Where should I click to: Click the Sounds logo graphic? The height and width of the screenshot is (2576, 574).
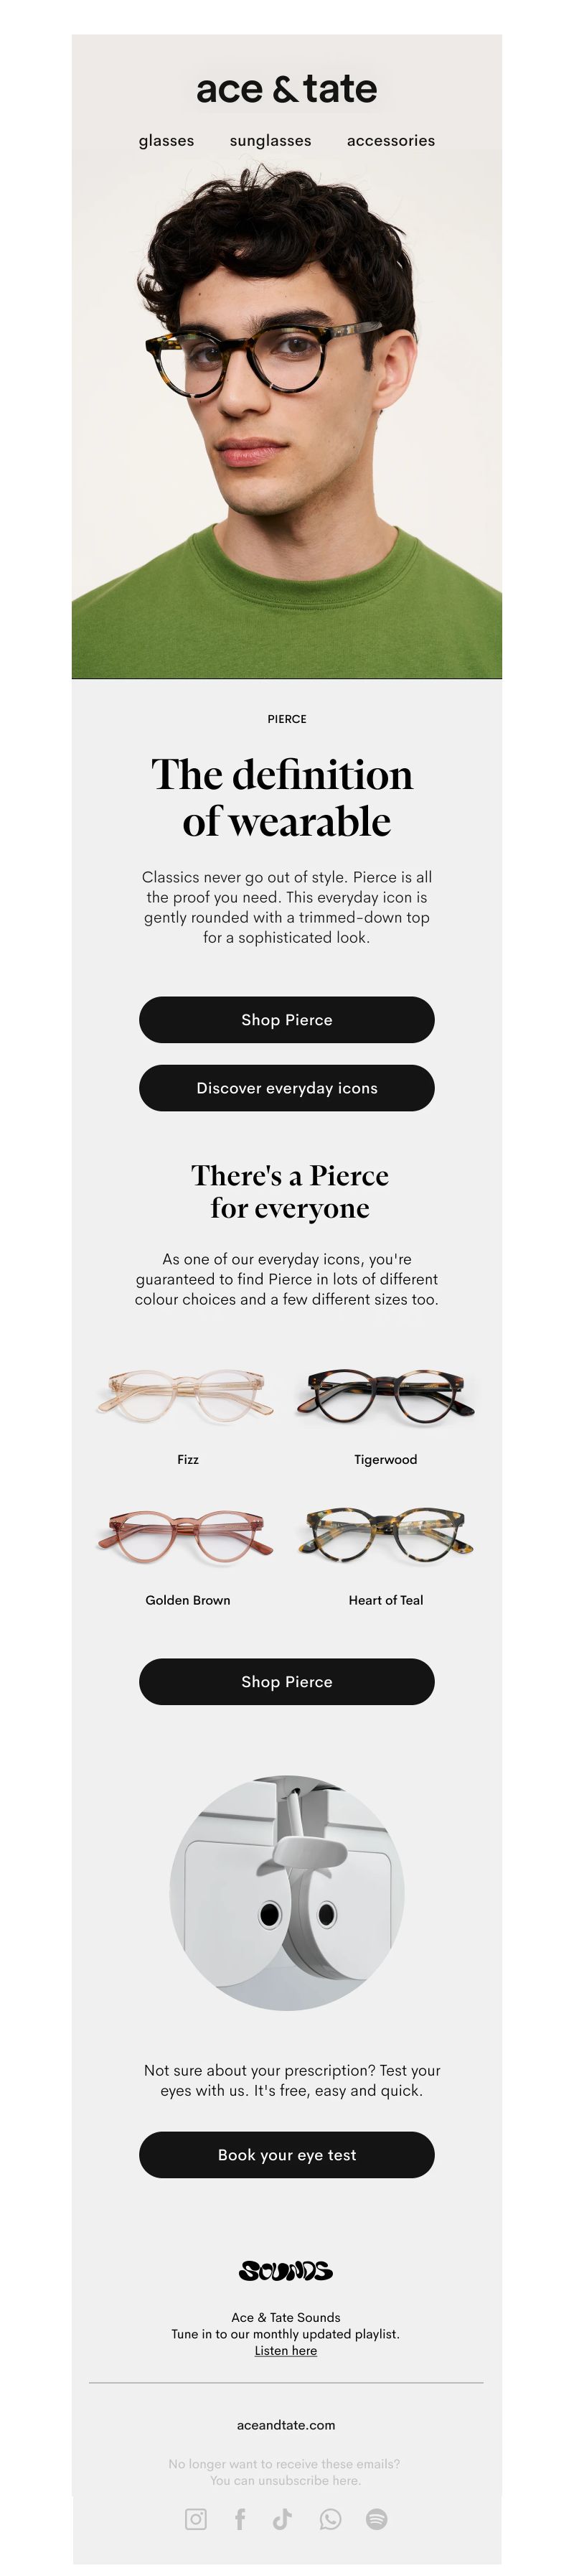click(x=286, y=2271)
